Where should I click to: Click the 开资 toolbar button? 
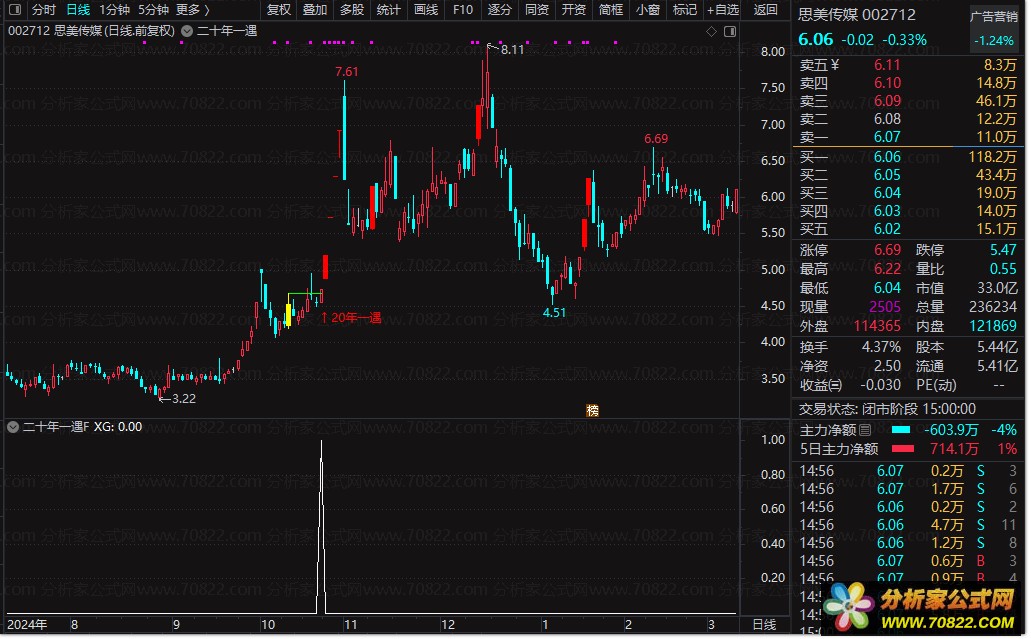(x=574, y=10)
